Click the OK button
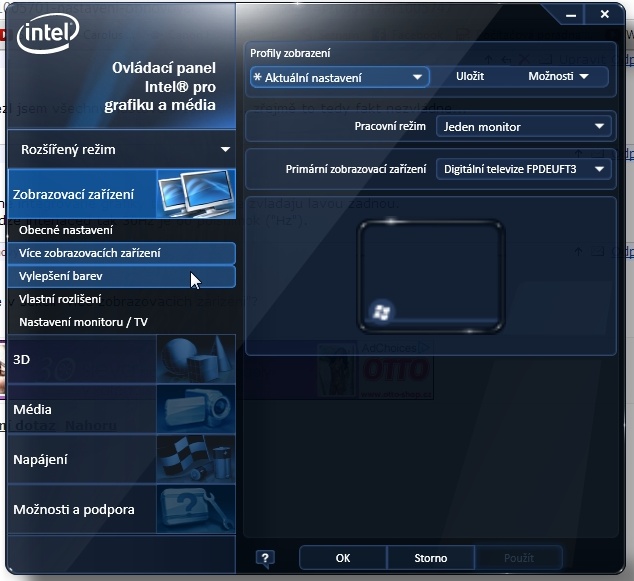This screenshot has width=634, height=581. click(x=343, y=558)
